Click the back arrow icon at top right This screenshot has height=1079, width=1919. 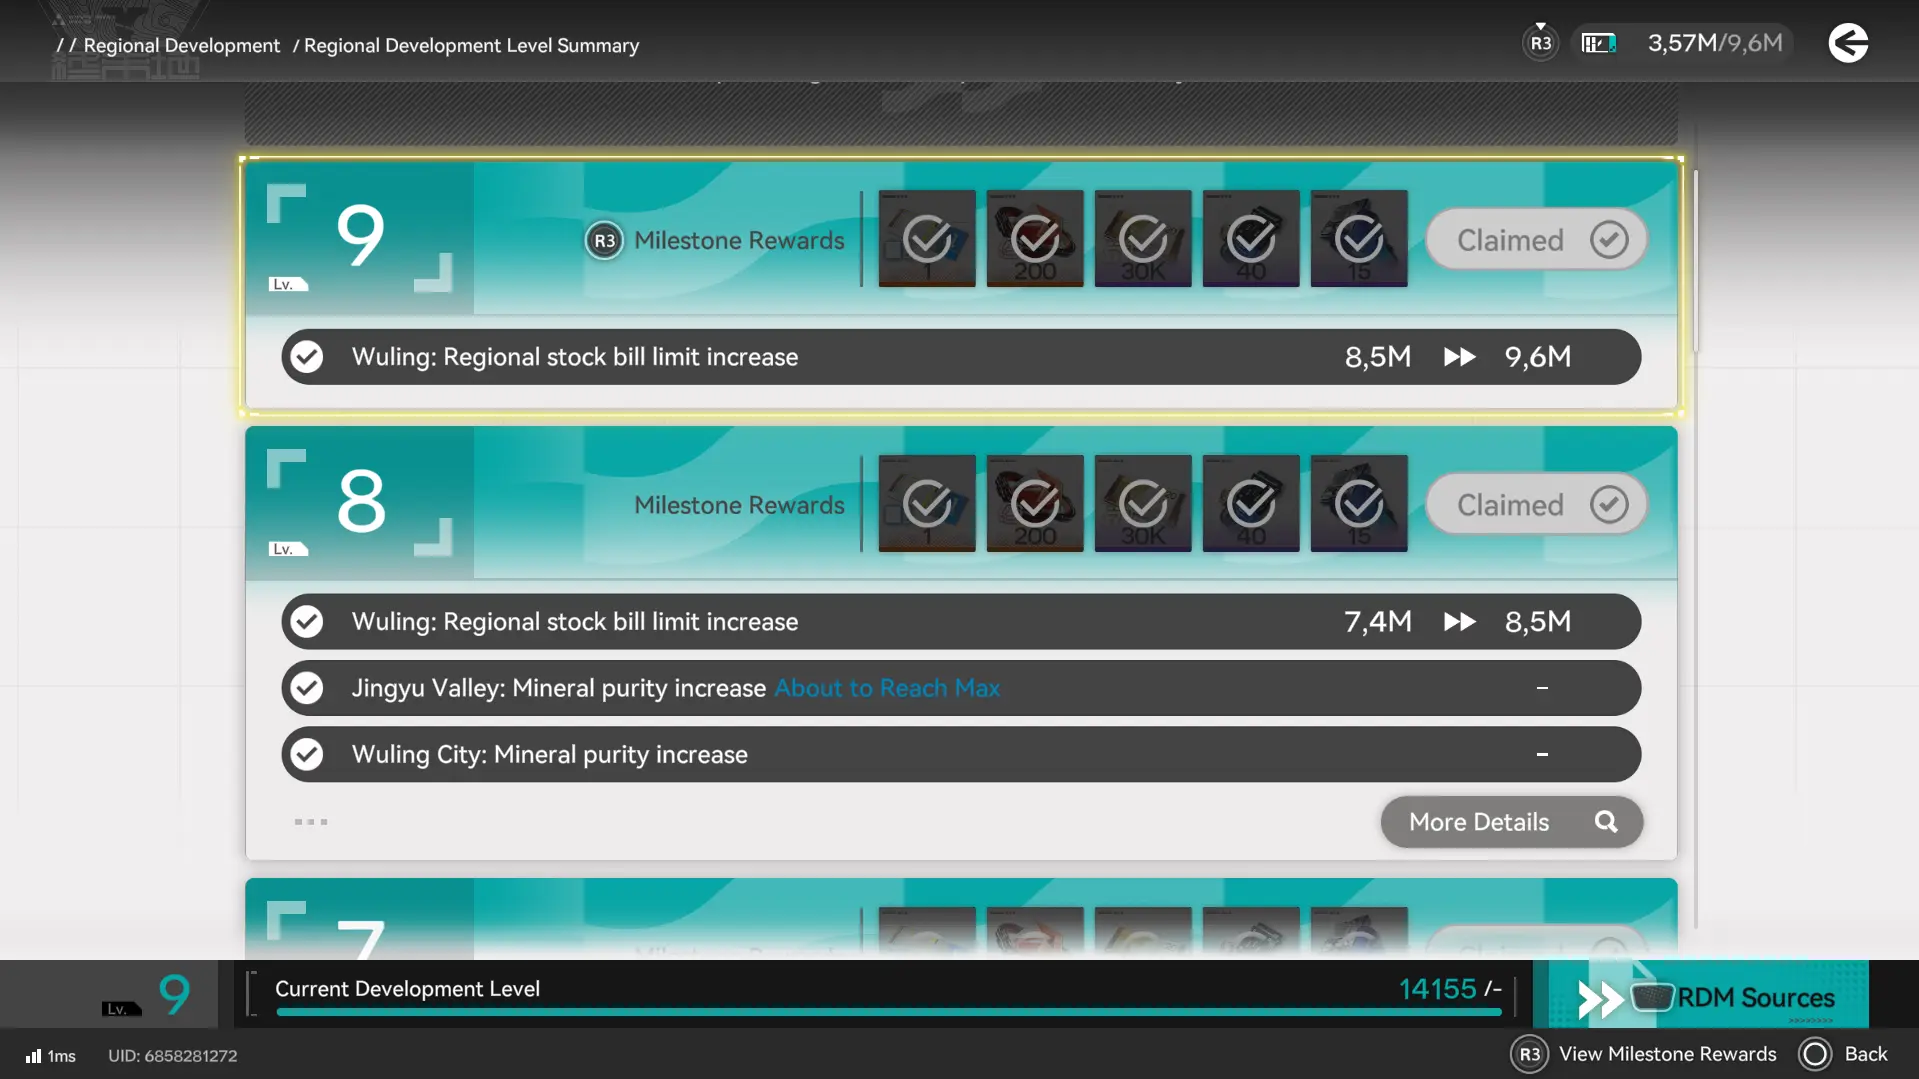pyautogui.click(x=1848, y=43)
